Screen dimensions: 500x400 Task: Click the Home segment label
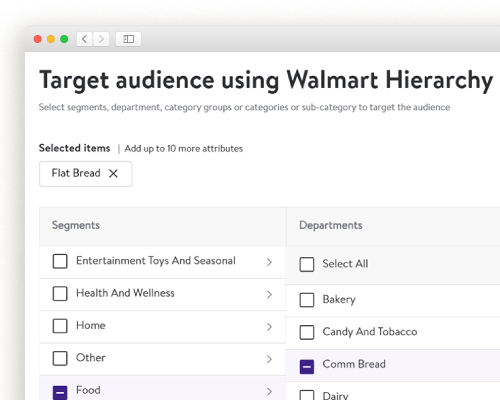click(91, 325)
